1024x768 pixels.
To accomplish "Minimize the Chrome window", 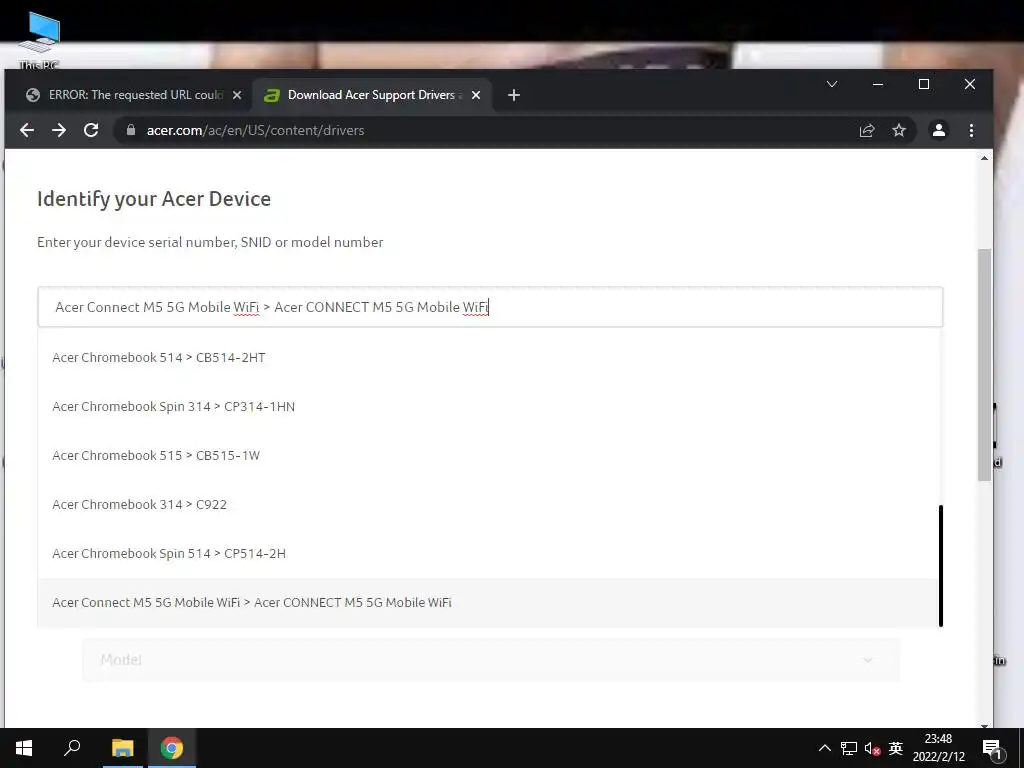I will tap(878, 84).
